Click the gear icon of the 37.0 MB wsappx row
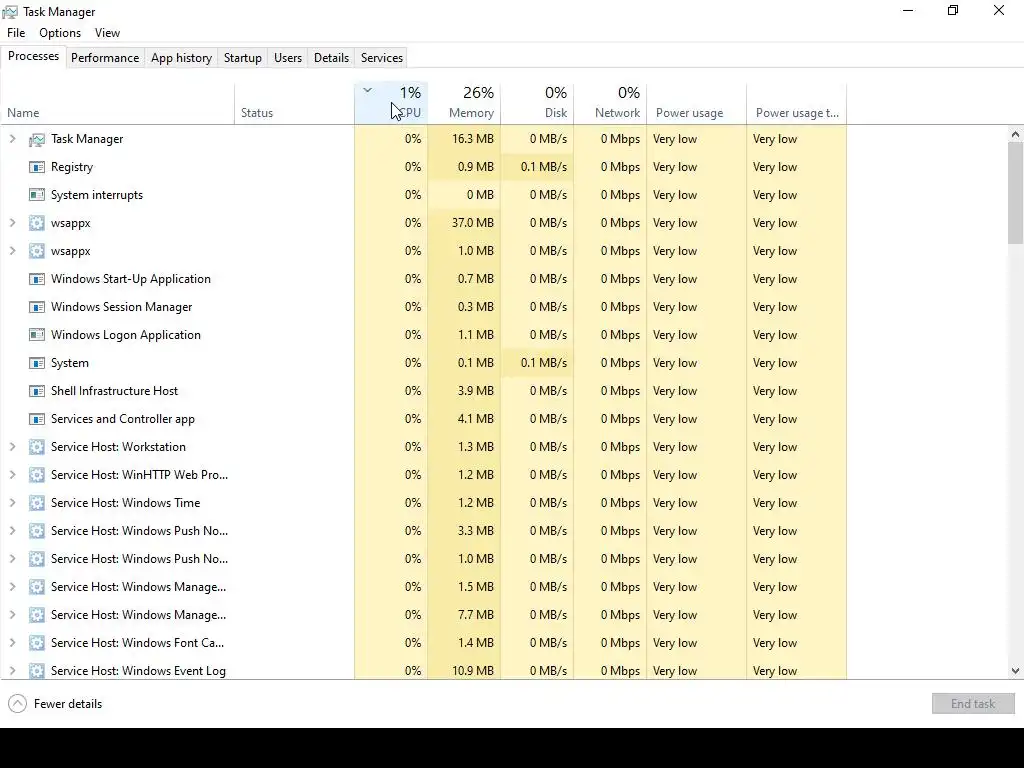The height and width of the screenshot is (768, 1024). point(37,223)
